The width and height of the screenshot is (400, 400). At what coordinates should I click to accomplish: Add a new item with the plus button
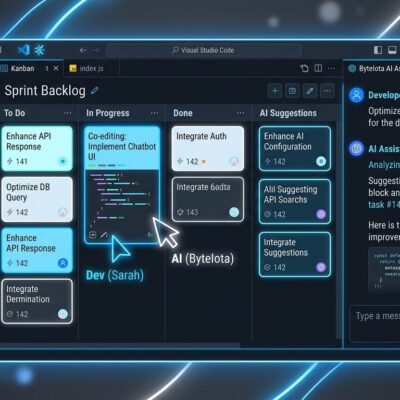coord(275,91)
